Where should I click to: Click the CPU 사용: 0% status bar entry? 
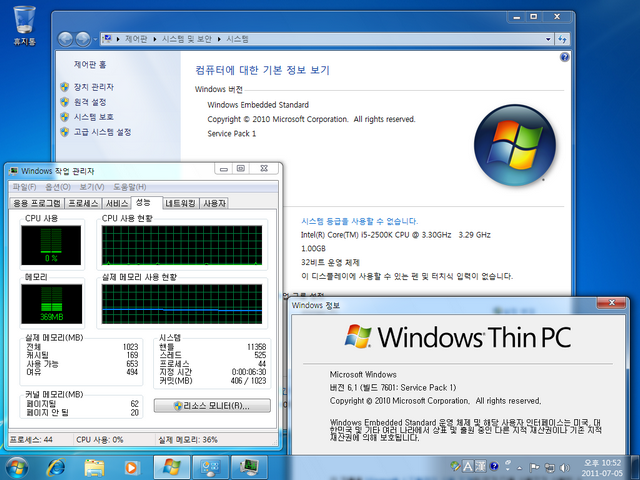click(100, 440)
